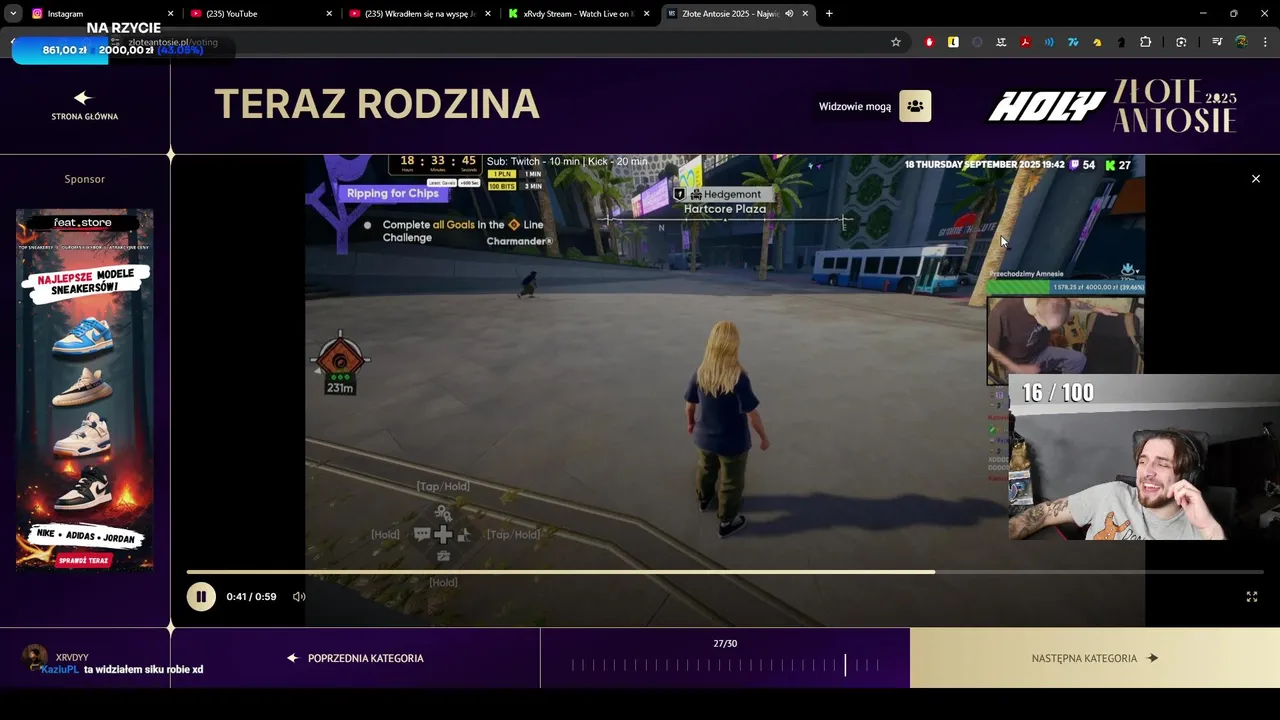Open the yellow chess knight extension
Image resolution: width=1280 pixels, height=720 pixels.
[1097, 42]
